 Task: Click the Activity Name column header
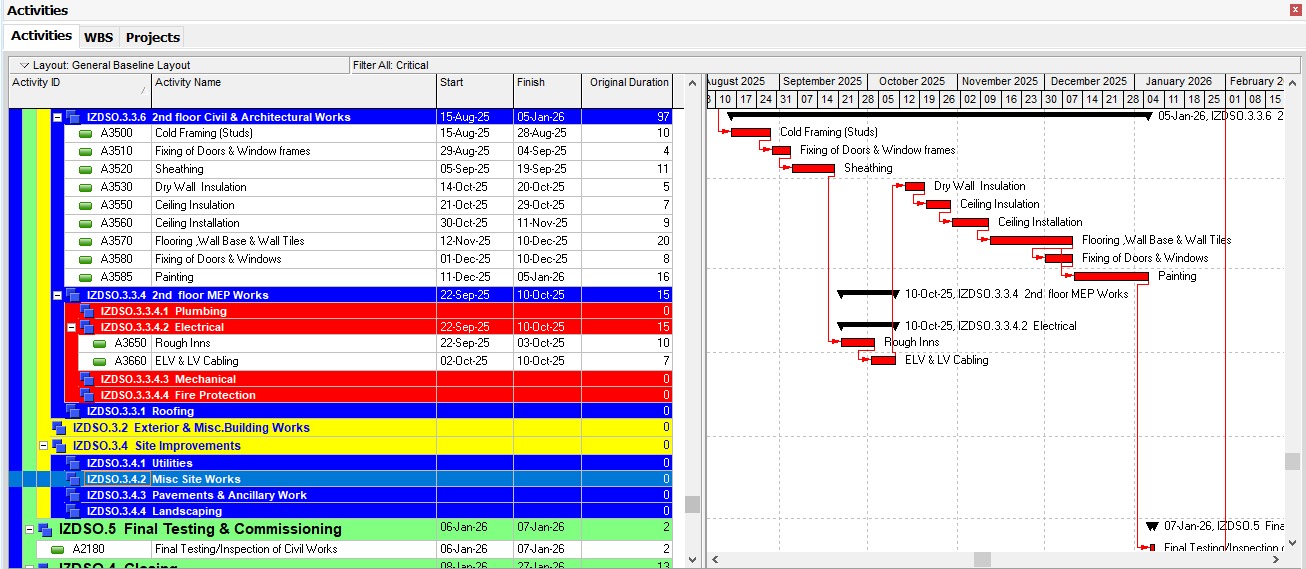(293, 83)
